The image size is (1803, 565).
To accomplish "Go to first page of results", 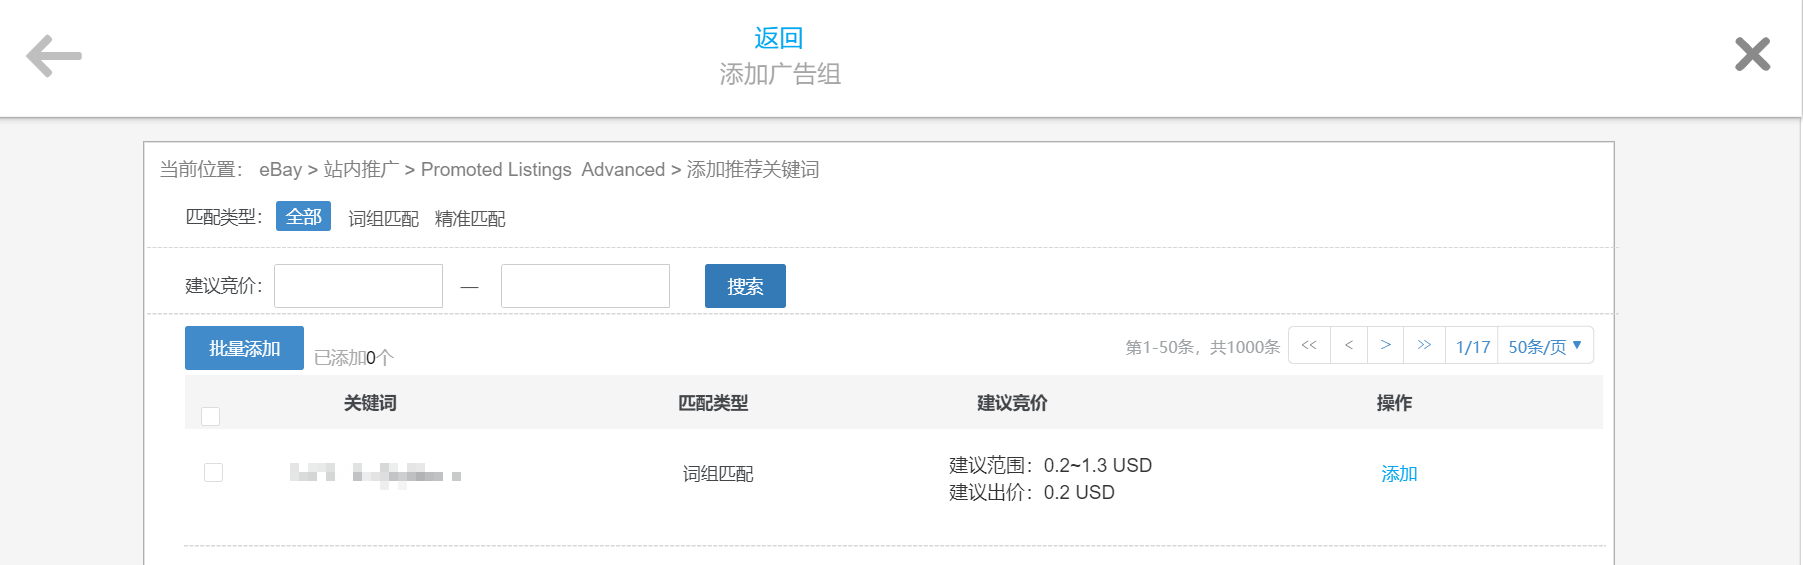I will point(1309,346).
